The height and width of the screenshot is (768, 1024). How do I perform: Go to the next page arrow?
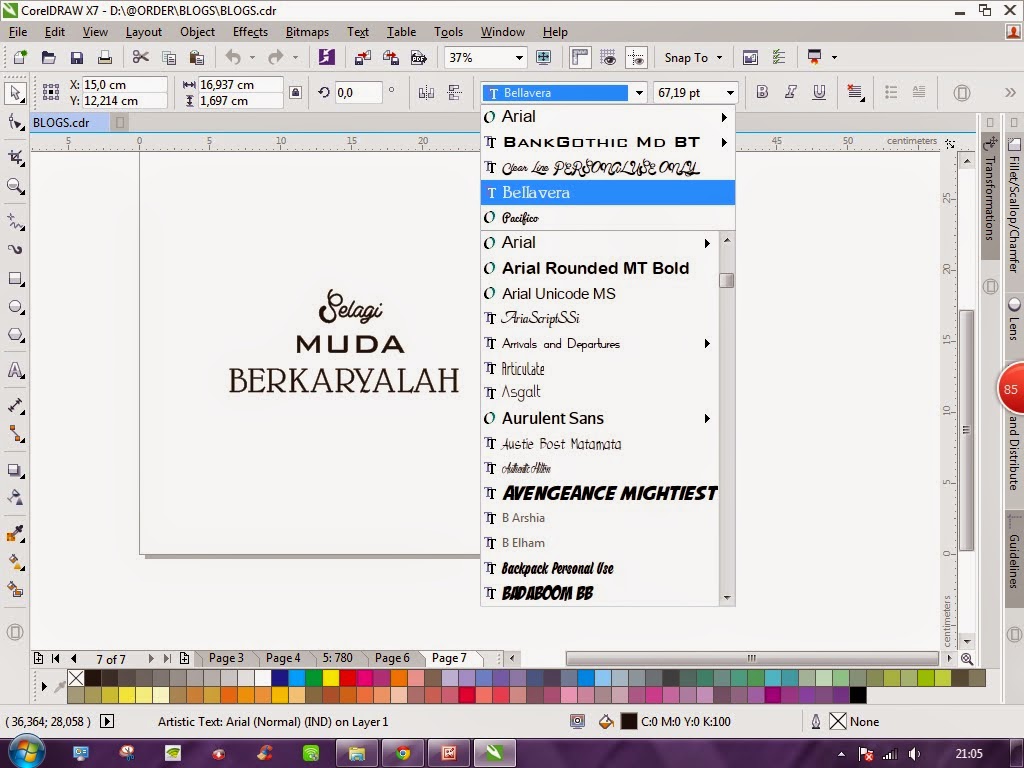(x=151, y=658)
